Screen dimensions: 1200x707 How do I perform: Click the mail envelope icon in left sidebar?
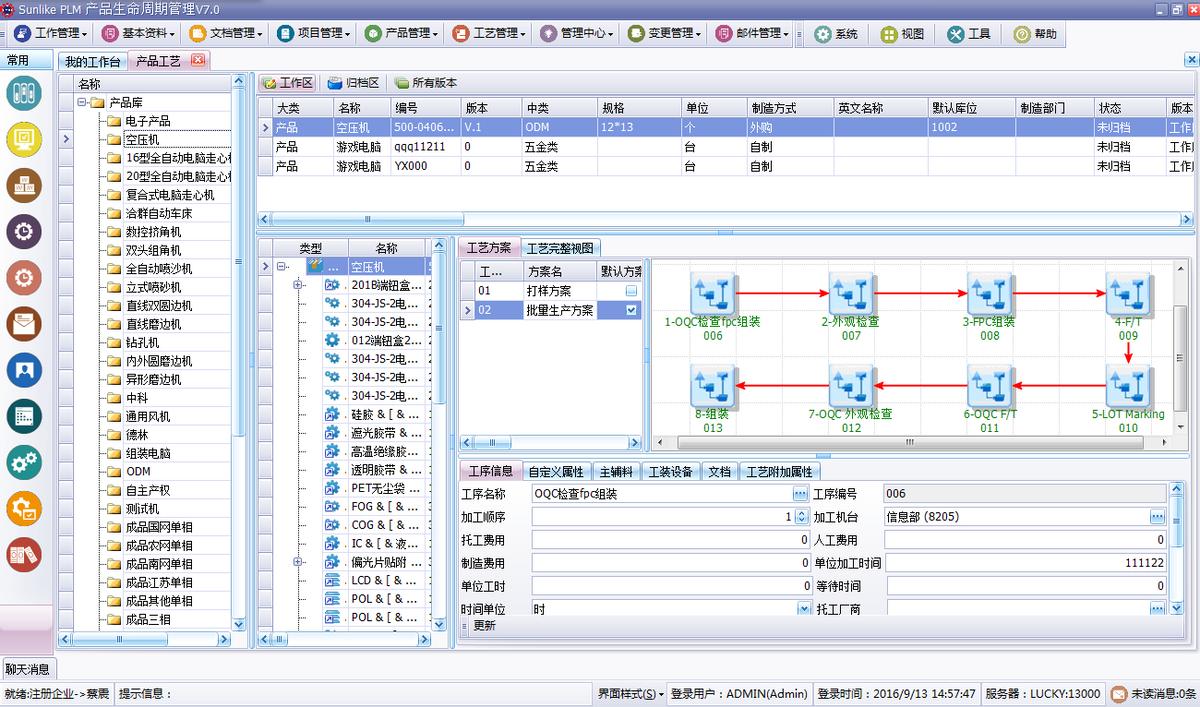[23, 323]
